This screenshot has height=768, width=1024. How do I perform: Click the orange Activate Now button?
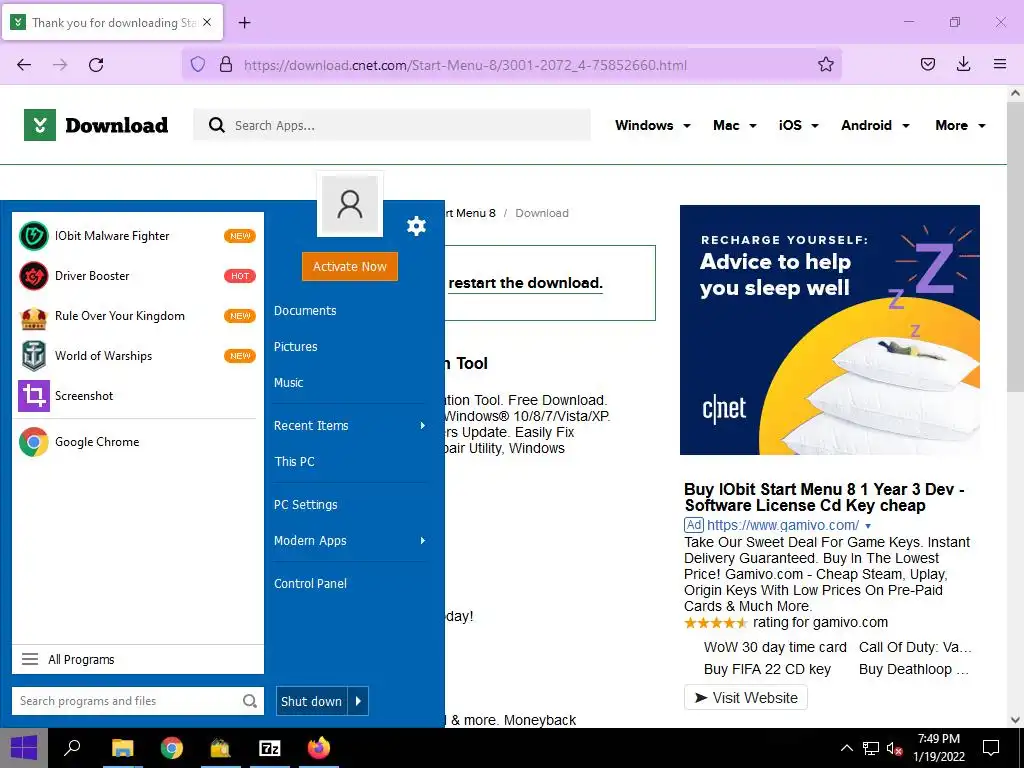349,266
